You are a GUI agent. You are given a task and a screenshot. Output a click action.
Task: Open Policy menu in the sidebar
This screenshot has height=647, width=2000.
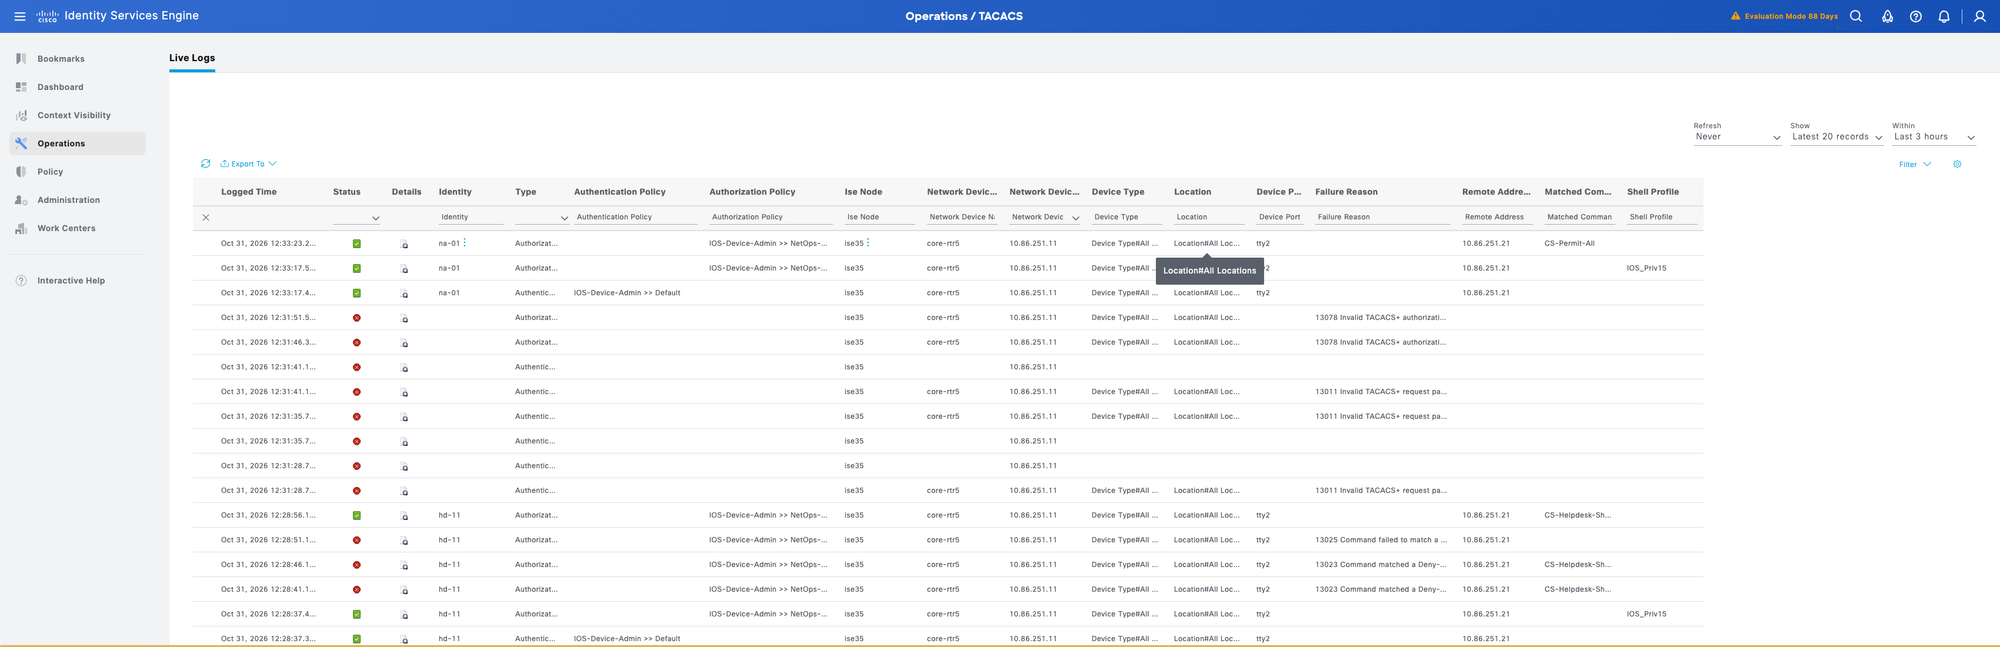(x=50, y=172)
